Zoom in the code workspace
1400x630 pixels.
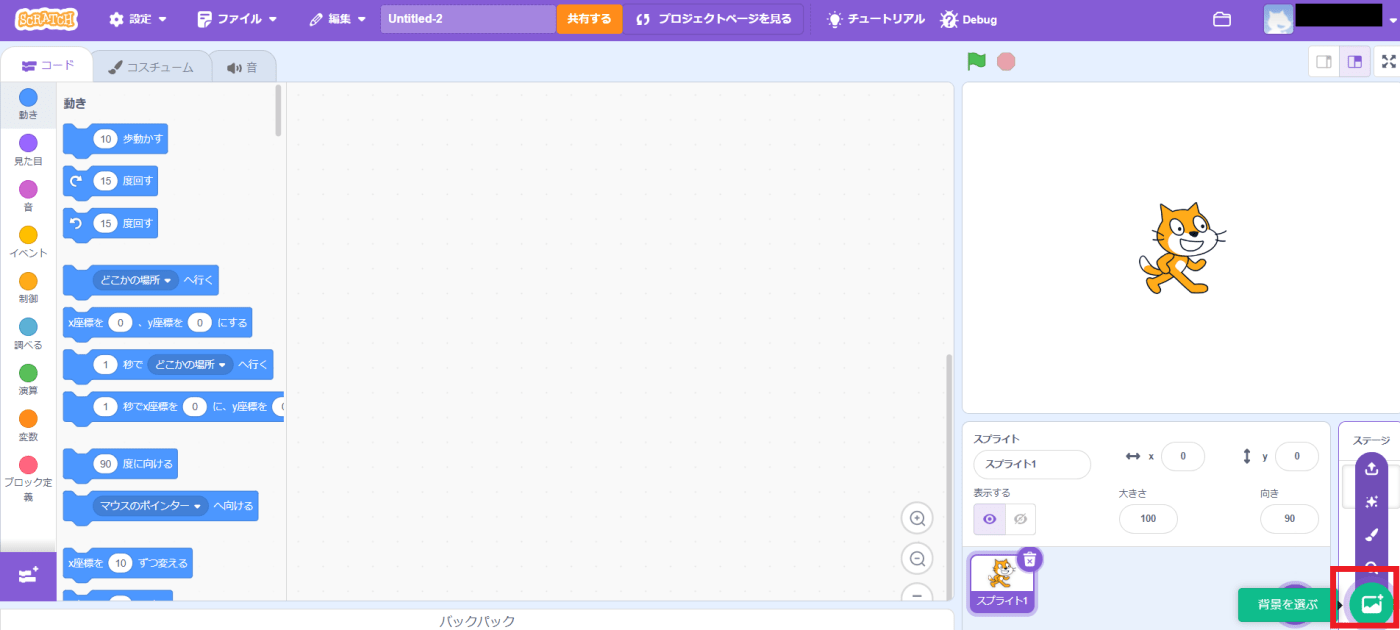(x=917, y=518)
